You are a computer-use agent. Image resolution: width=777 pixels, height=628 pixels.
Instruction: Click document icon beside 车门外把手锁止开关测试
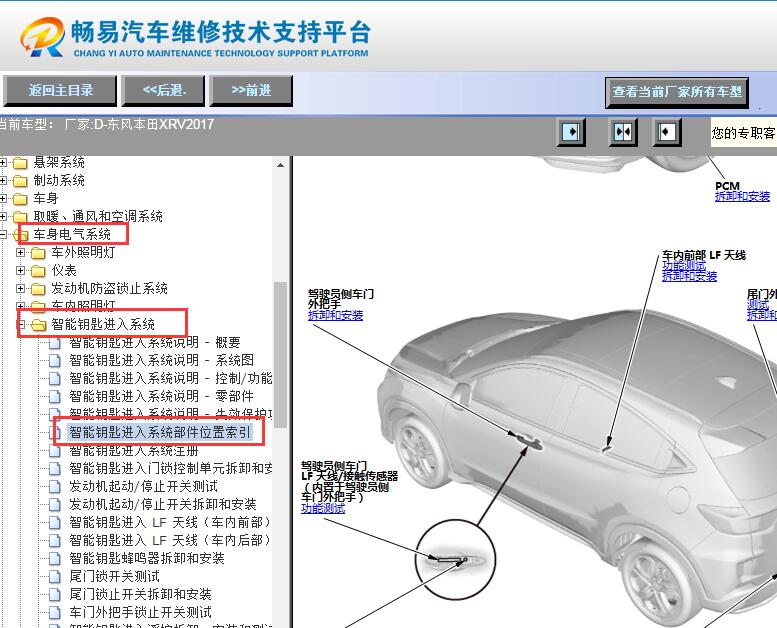tap(55, 612)
